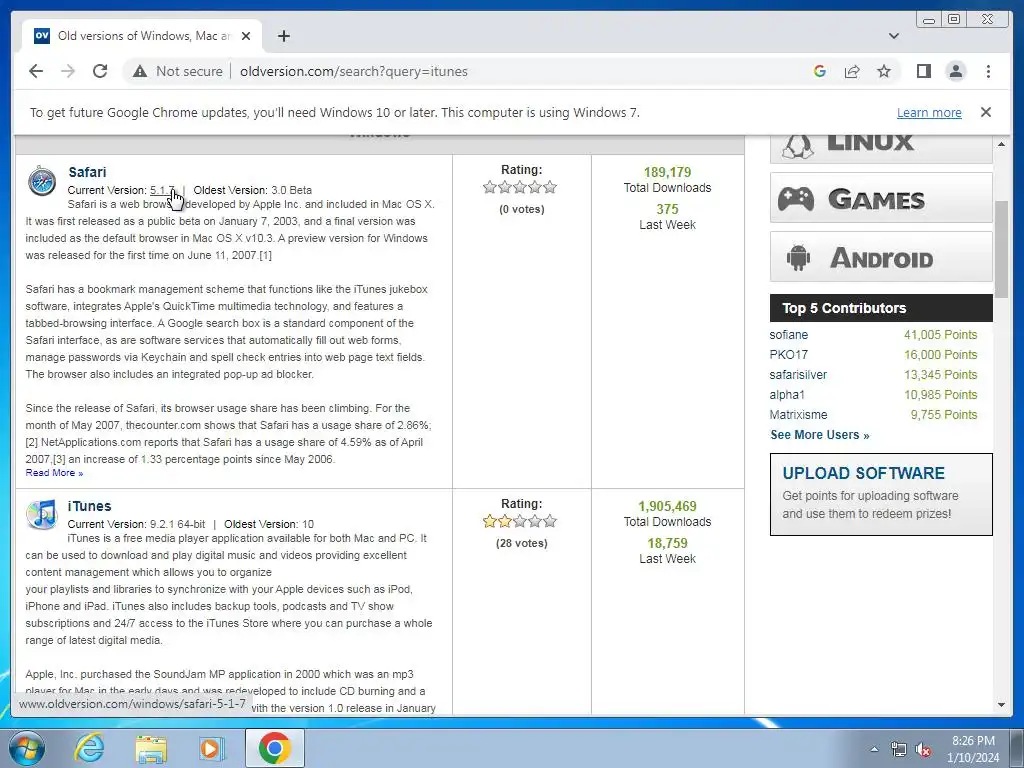The image size is (1024, 768).
Task: Click the network tray icon
Action: [x=899, y=750]
